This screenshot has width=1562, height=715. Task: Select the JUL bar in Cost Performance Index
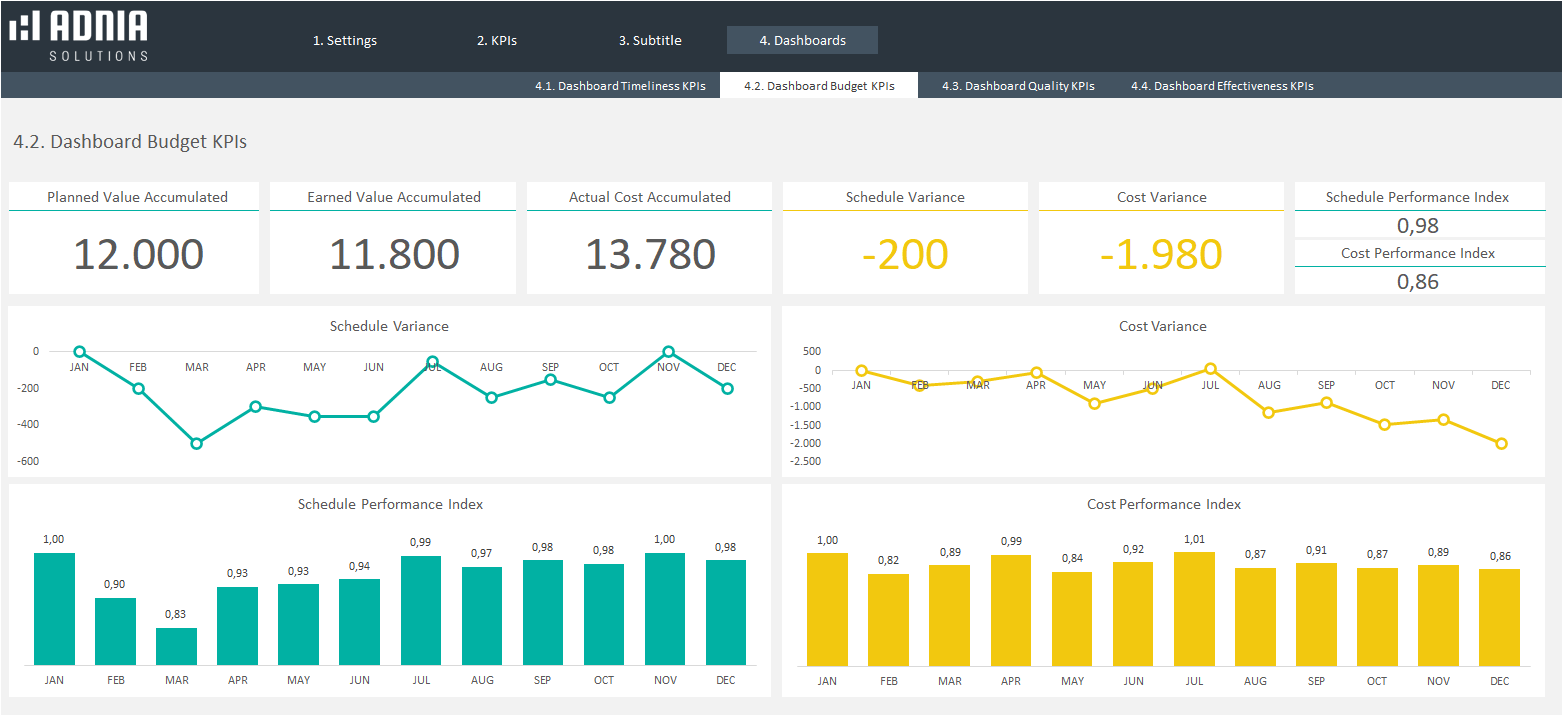(x=1194, y=608)
